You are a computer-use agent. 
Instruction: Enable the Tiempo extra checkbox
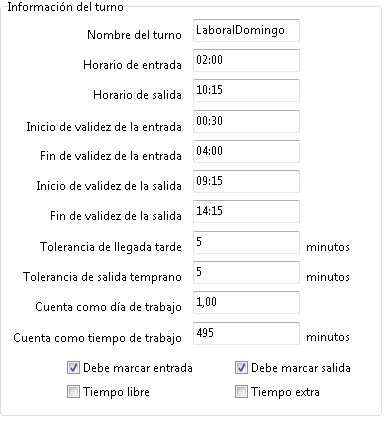[241, 392]
